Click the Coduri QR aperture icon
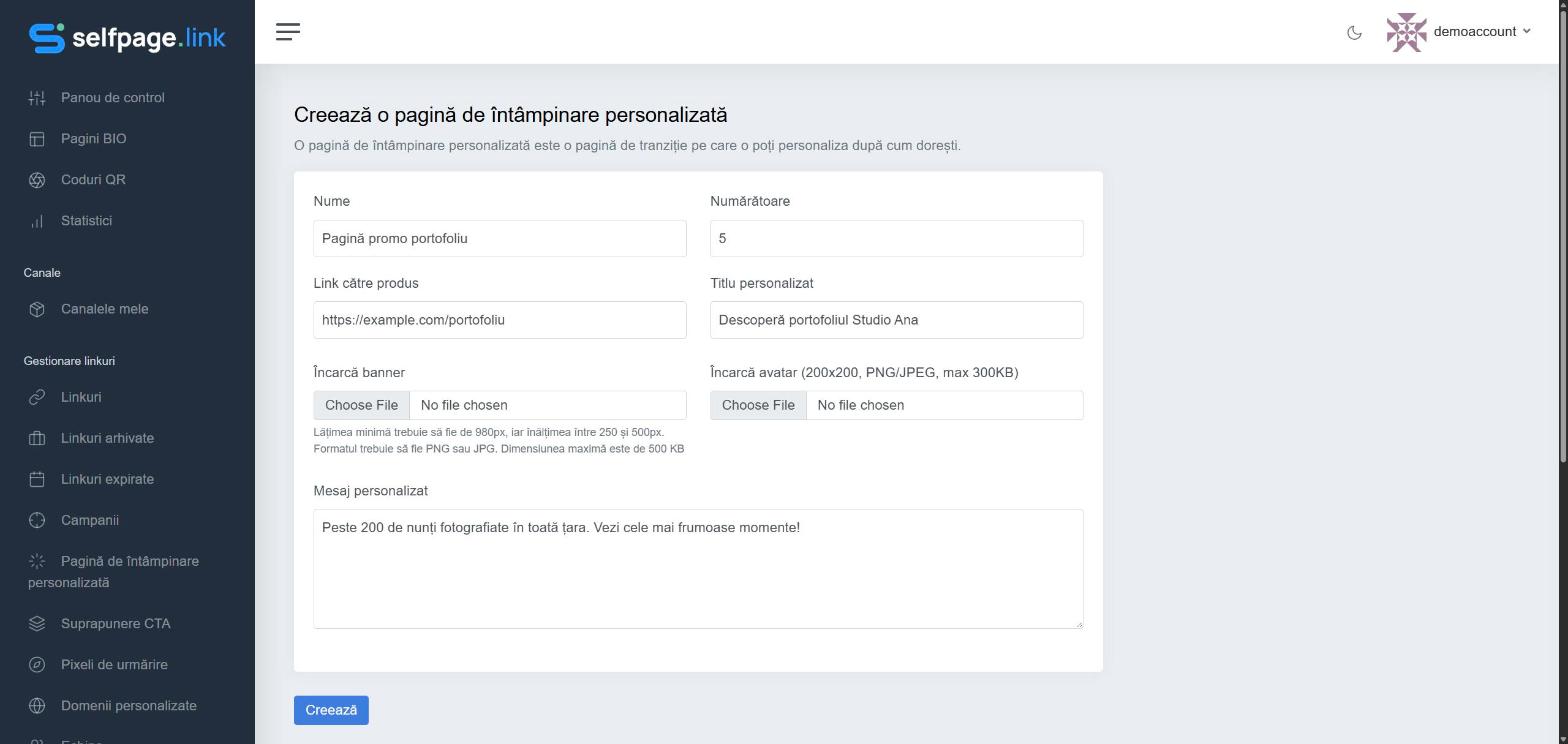Viewport: 1568px width, 744px height. tap(37, 180)
